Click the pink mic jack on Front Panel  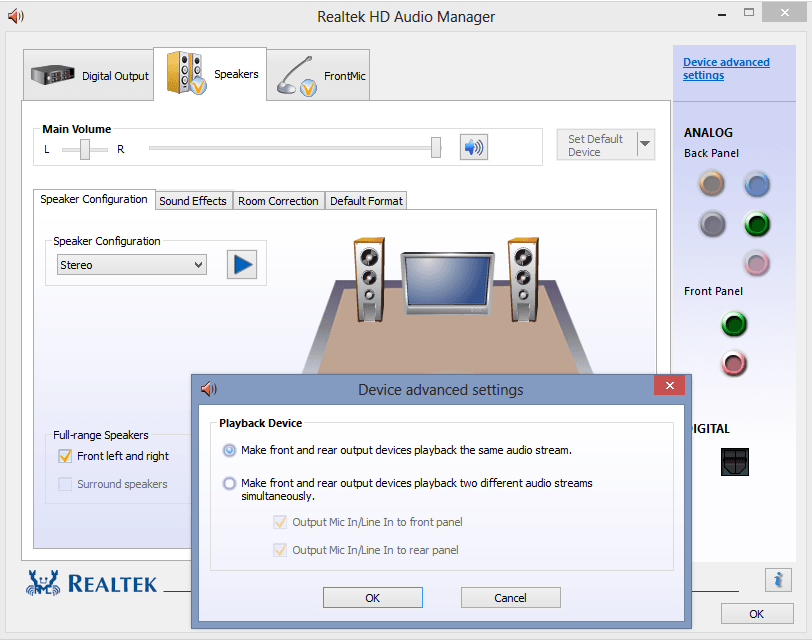(x=734, y=363)
